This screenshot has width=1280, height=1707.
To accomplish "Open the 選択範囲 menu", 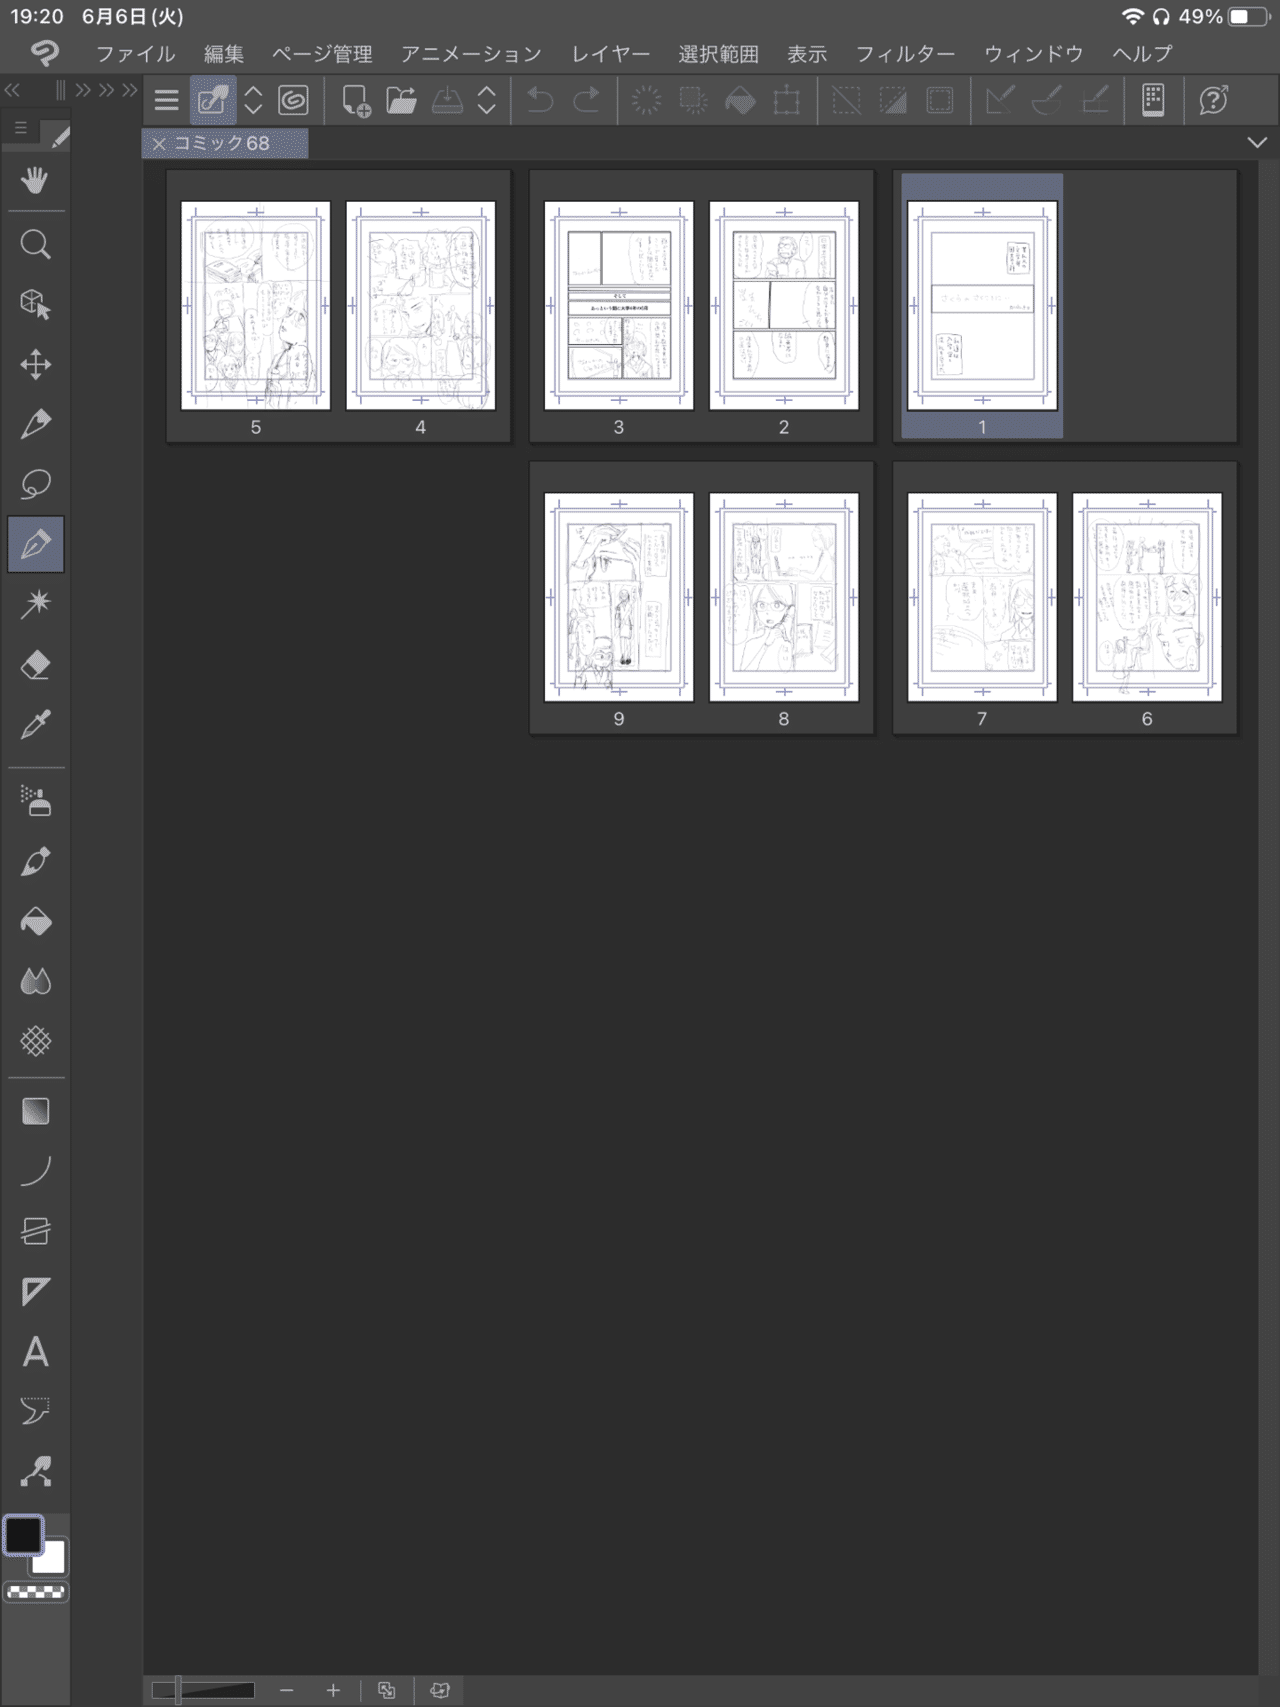I will (718, 54).
